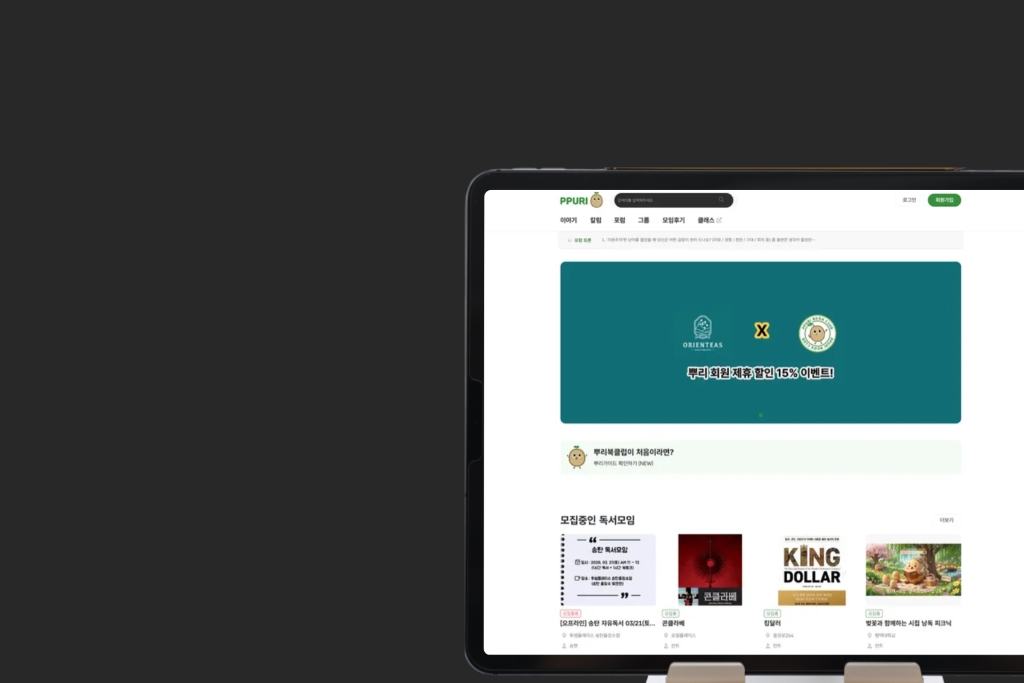The width and height of the screenshot is (1024, 683).
Task: Click the green 회원가입 button
Action: [x=944, y=200]
